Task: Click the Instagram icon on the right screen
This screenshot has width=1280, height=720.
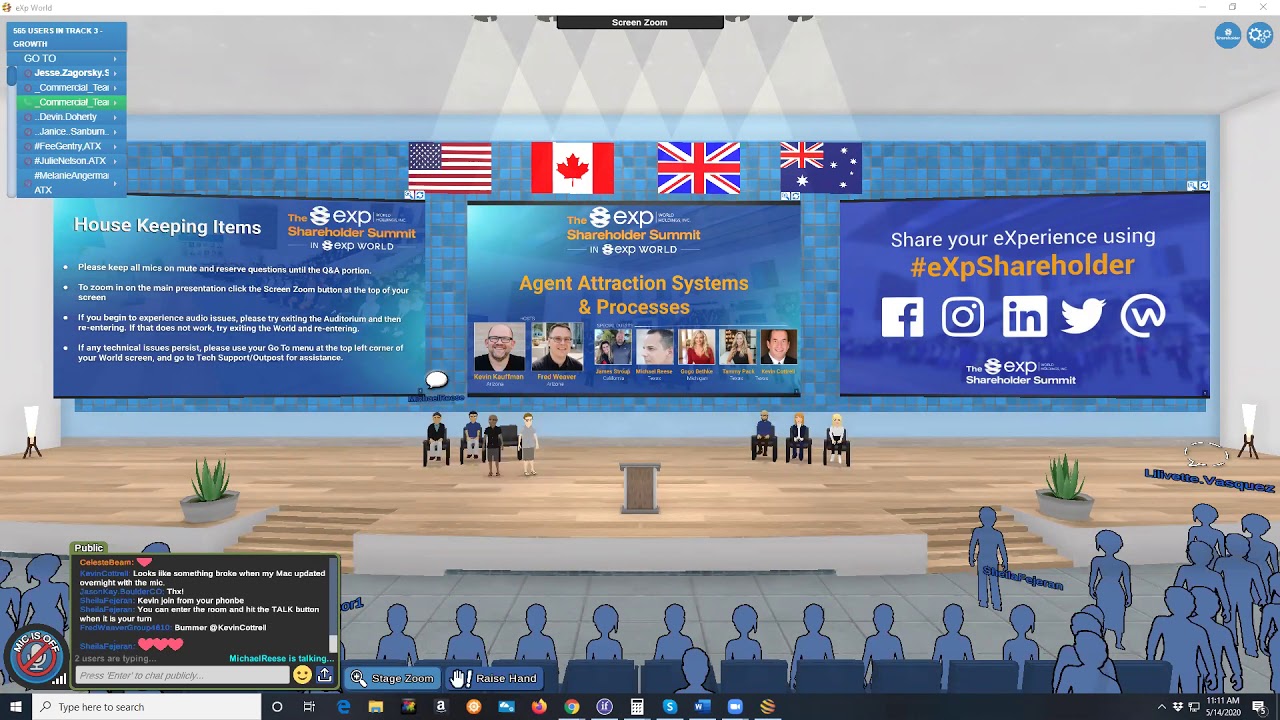Action: pyautogui.click(x=963, y=318)
